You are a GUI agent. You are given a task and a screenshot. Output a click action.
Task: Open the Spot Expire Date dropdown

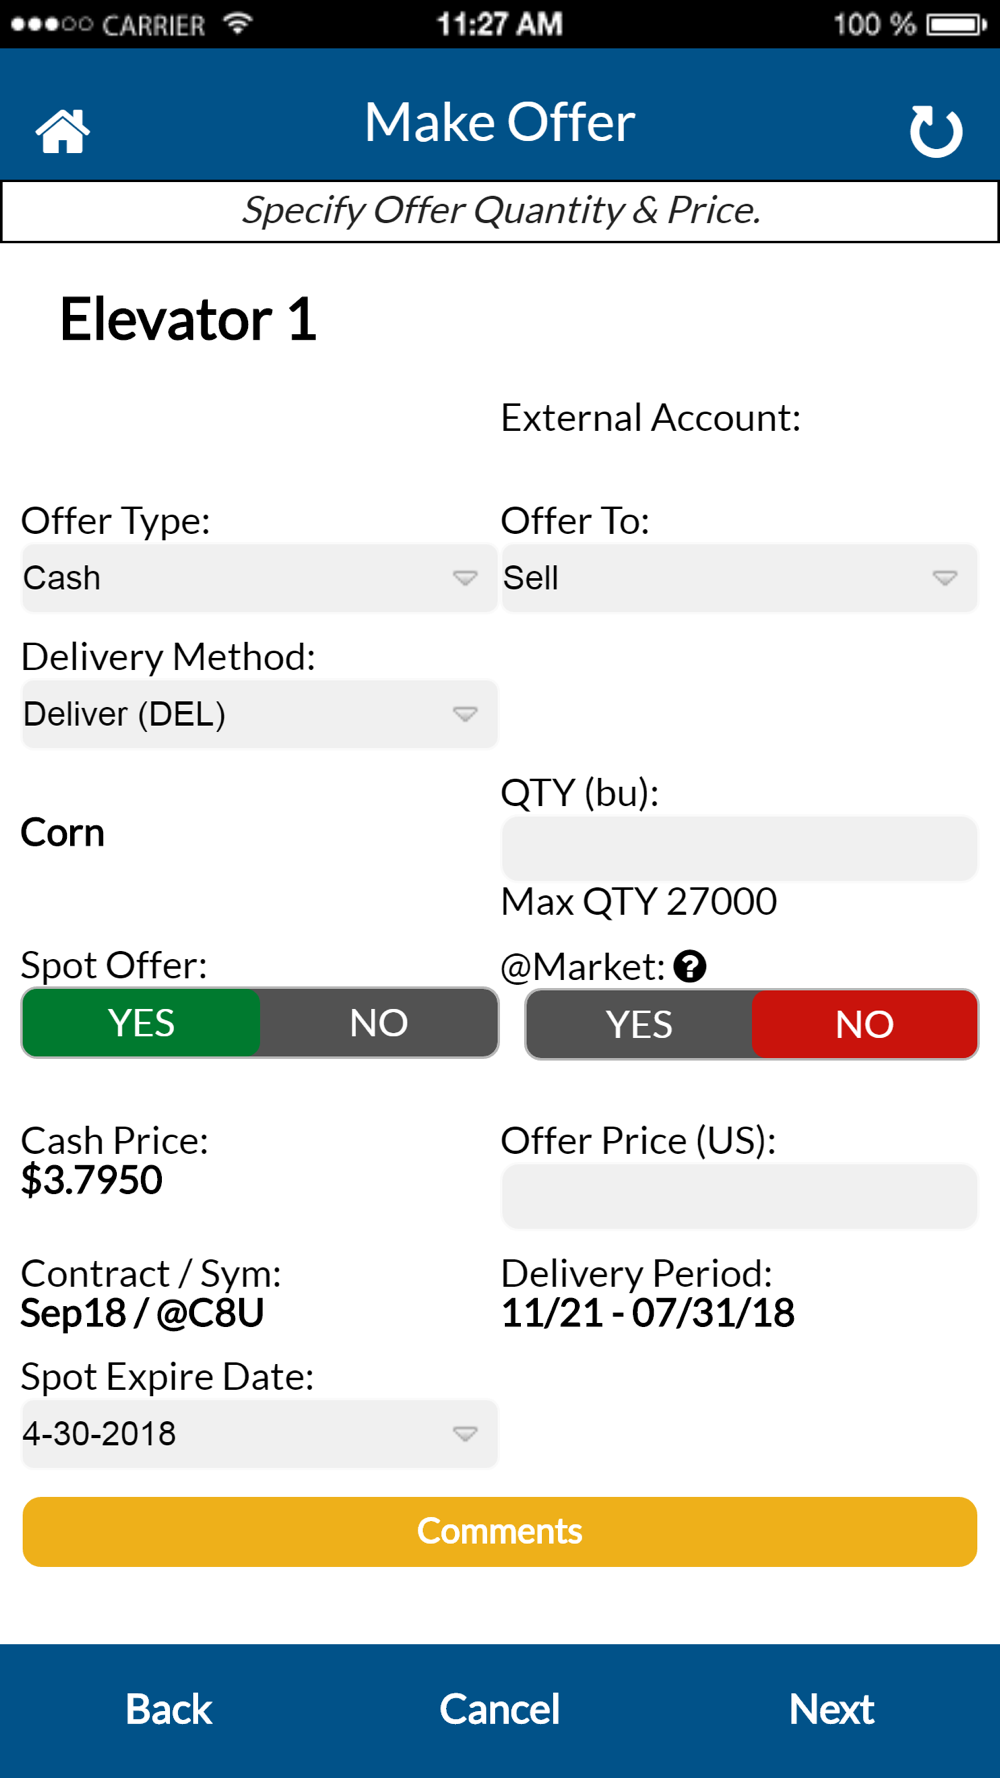coord(259,1434)
